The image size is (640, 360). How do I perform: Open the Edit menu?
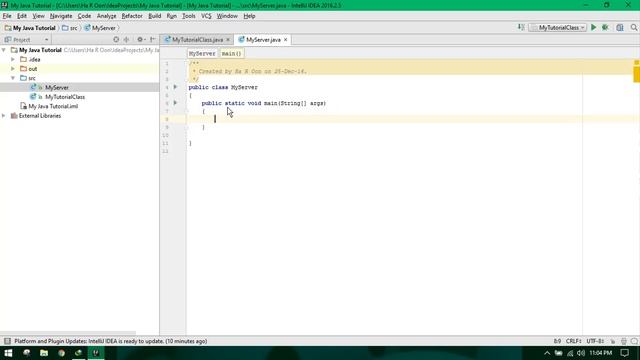click(x=22, y=16)
